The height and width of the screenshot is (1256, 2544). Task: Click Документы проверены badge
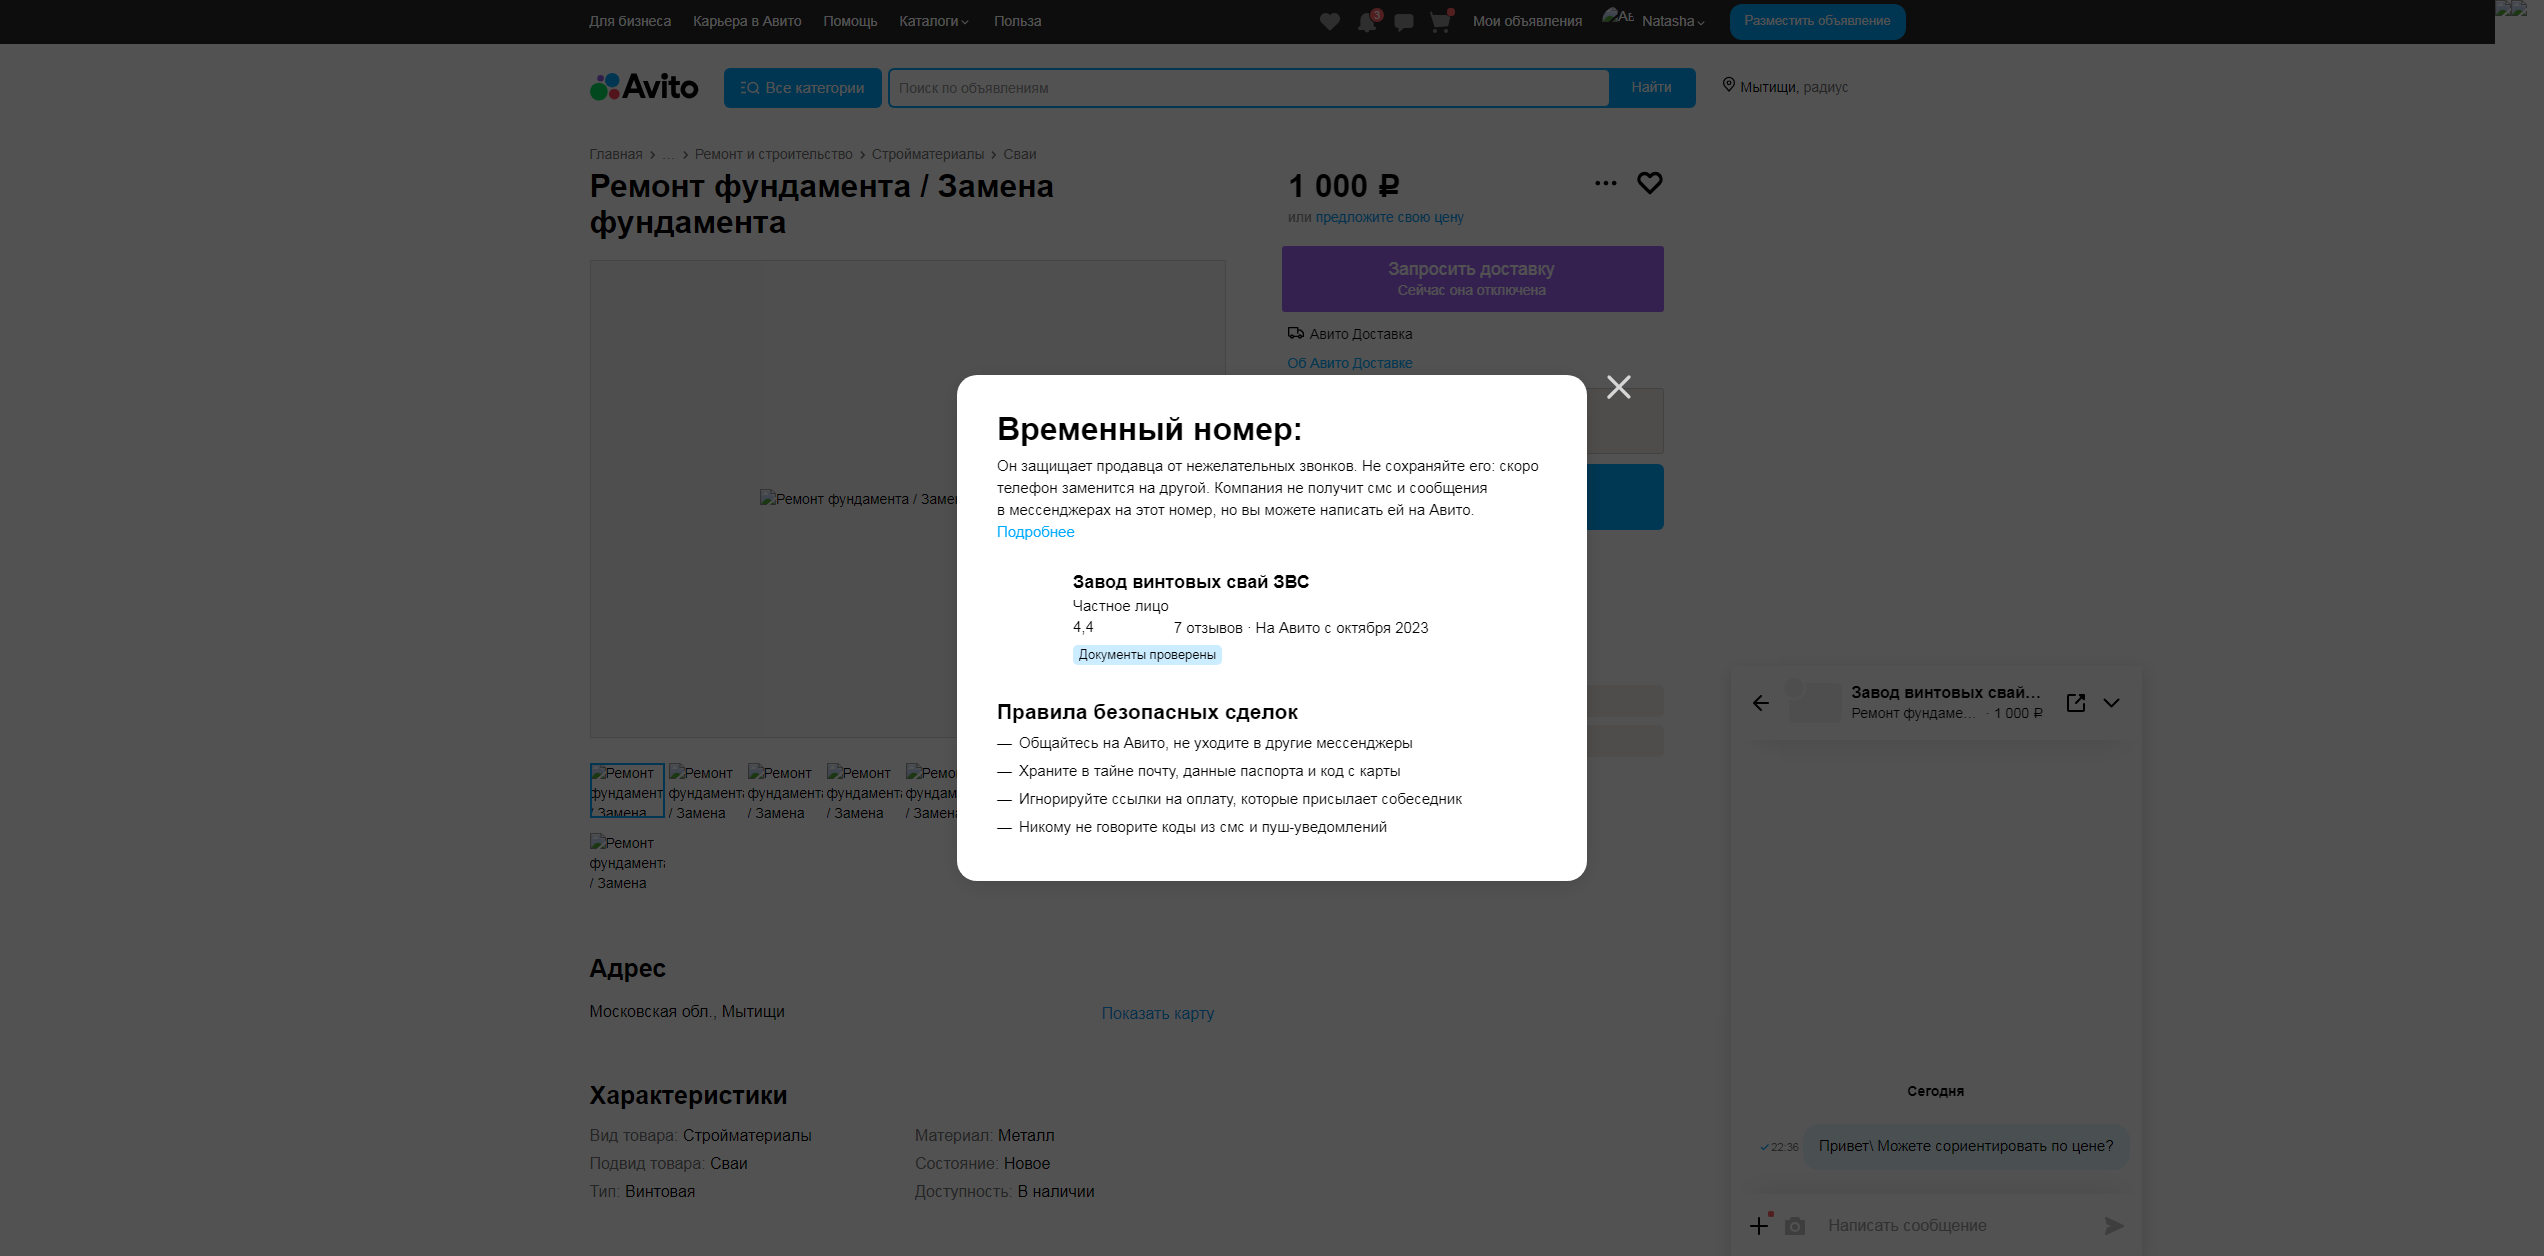click(x=1147, y=655)
